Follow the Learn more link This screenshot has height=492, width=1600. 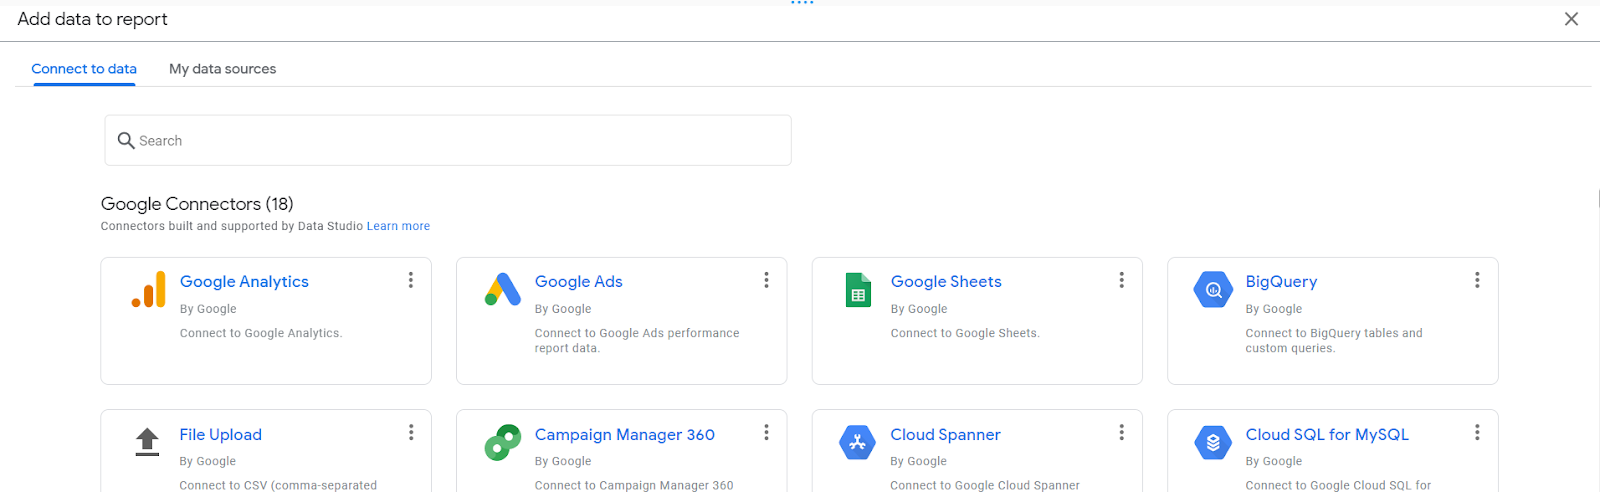[398, 226]
